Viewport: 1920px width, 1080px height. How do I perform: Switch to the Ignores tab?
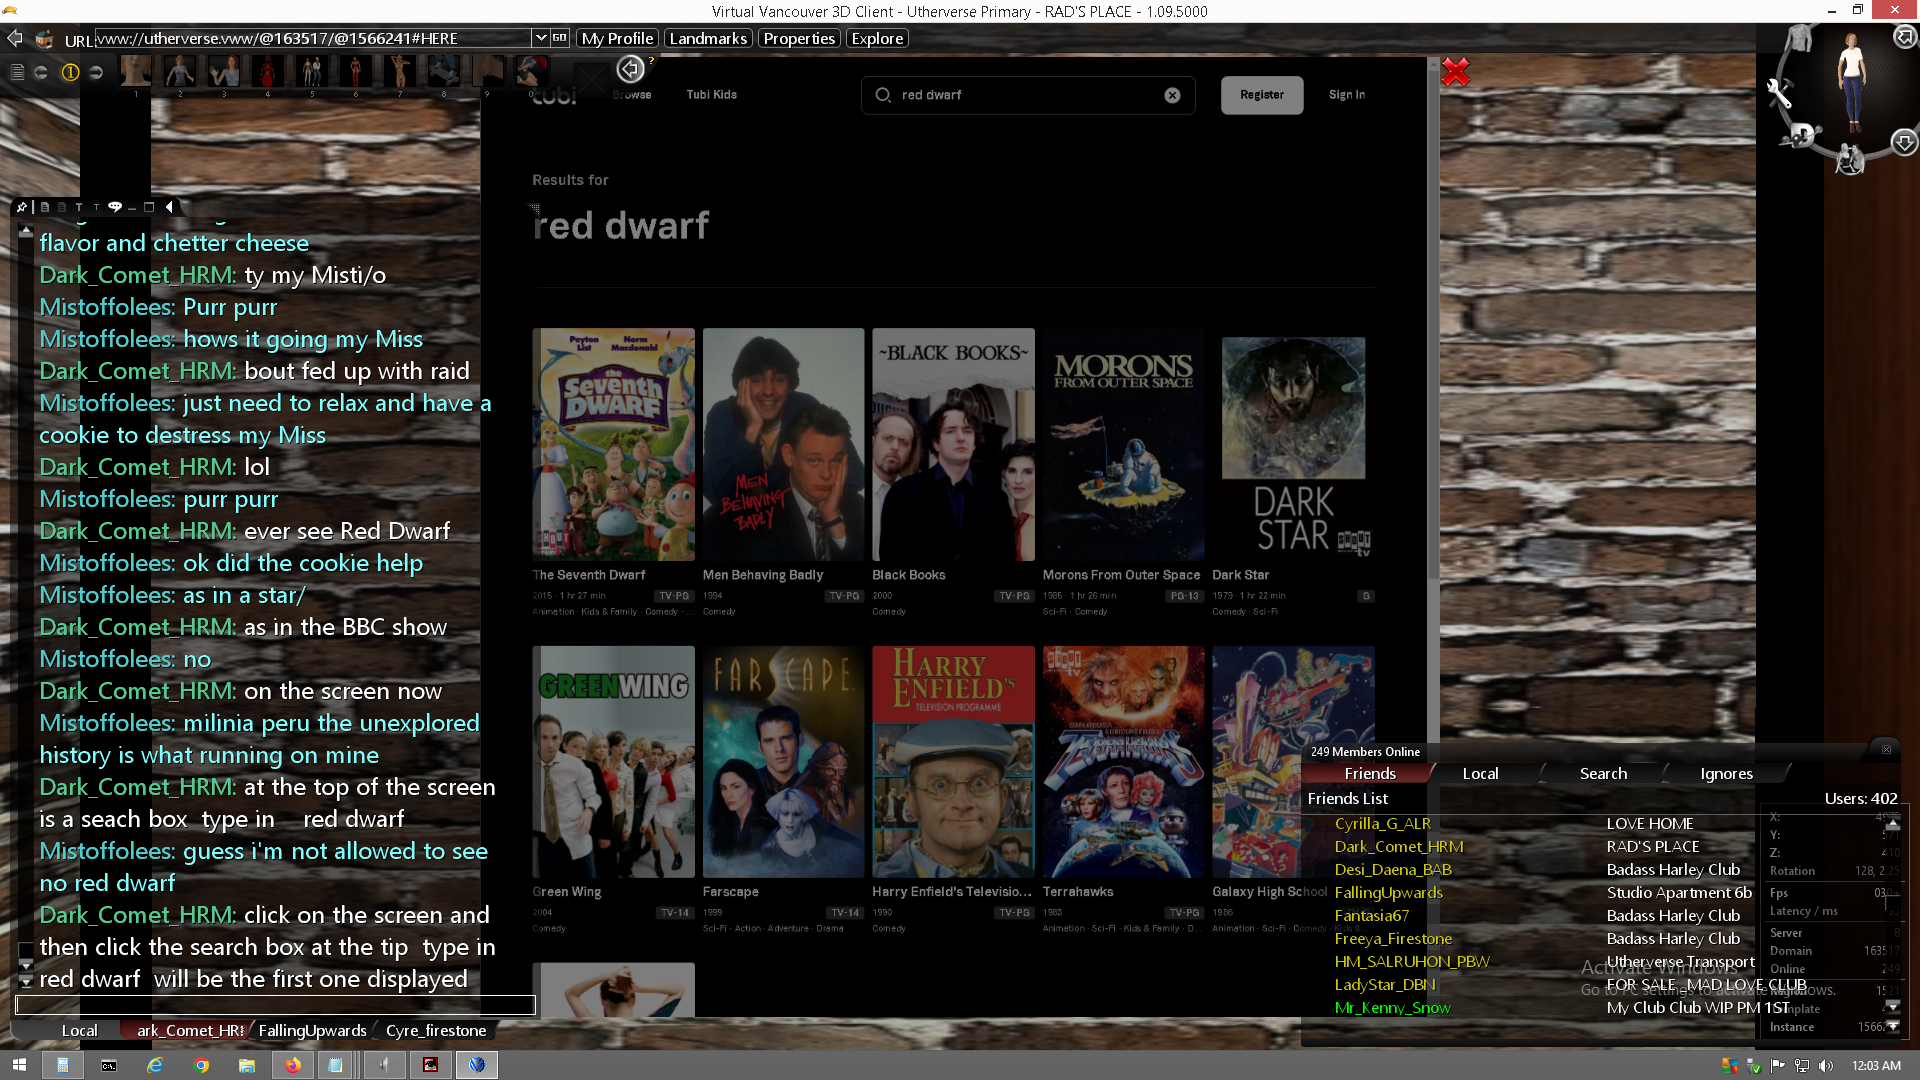click(1726, 773)
